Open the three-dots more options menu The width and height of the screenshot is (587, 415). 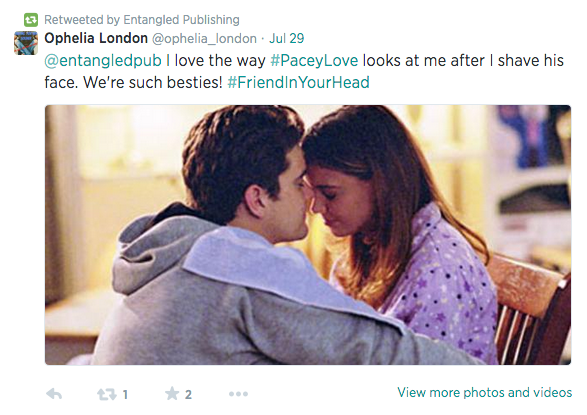[238, 394]
